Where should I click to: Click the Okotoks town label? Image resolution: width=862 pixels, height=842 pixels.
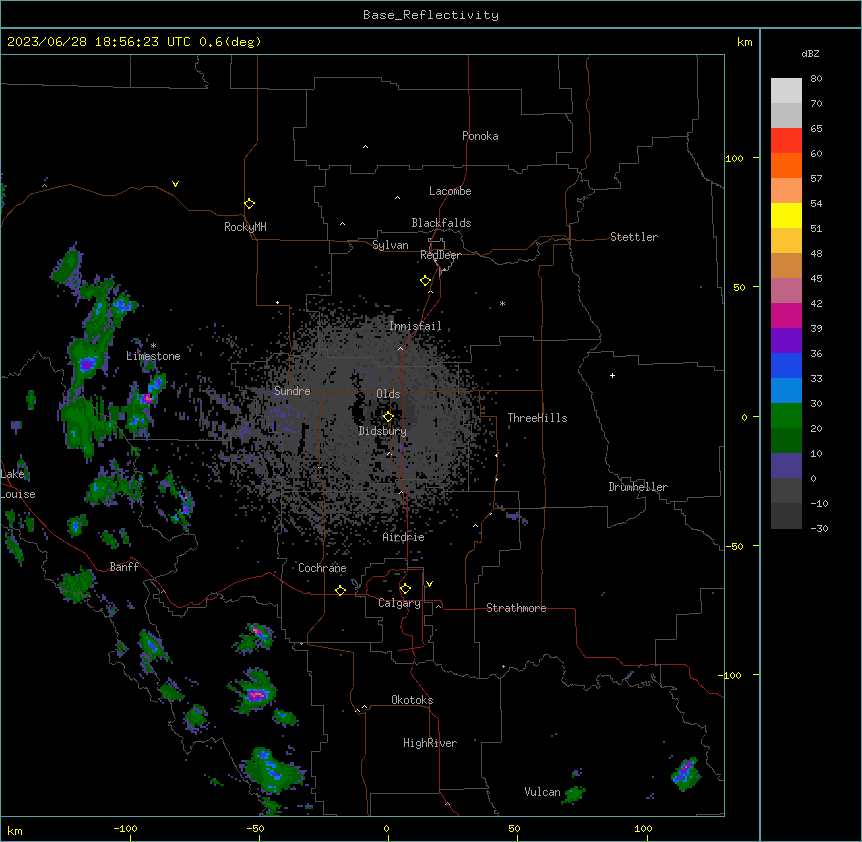click(412, 700)
